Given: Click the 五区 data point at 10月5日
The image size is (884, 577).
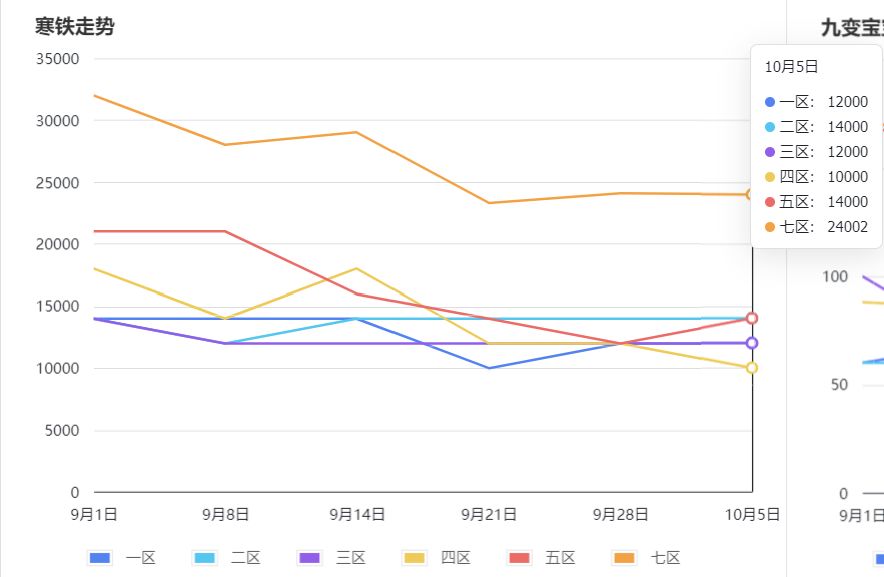Looking at the screenshot, I should (752, 318).
